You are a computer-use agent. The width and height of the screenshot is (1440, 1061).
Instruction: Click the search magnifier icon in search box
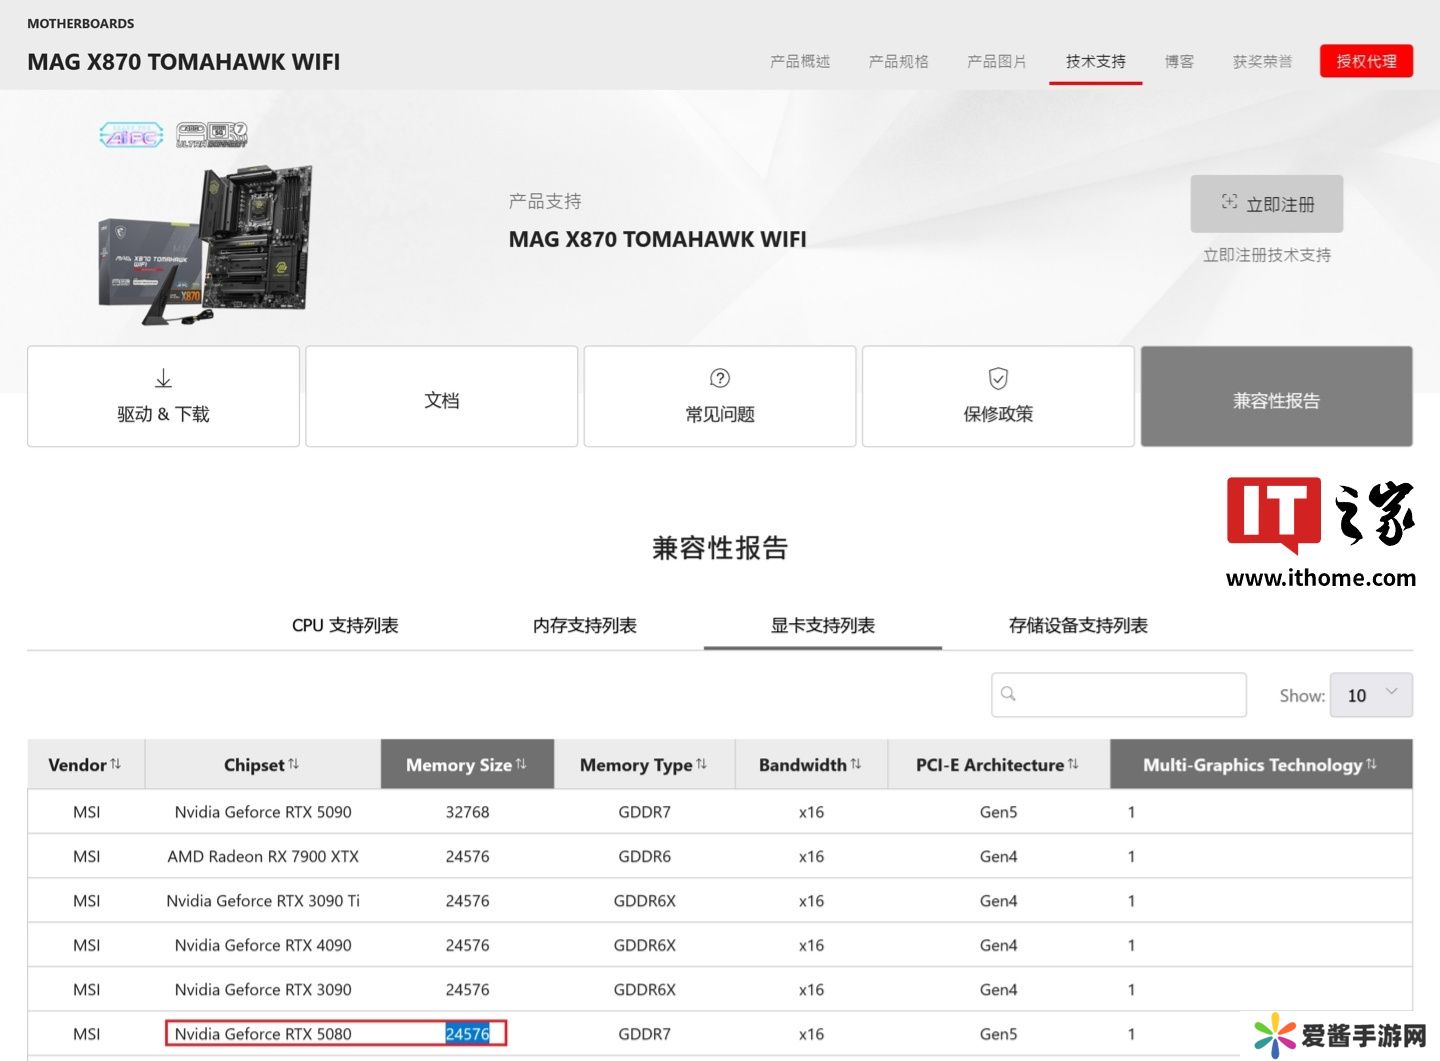1008,694
